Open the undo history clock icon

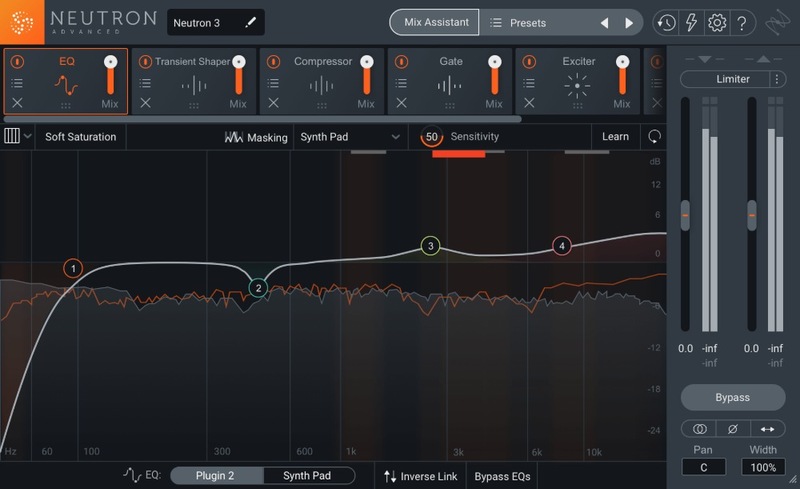pyautogui.click(x=666, y=23)
